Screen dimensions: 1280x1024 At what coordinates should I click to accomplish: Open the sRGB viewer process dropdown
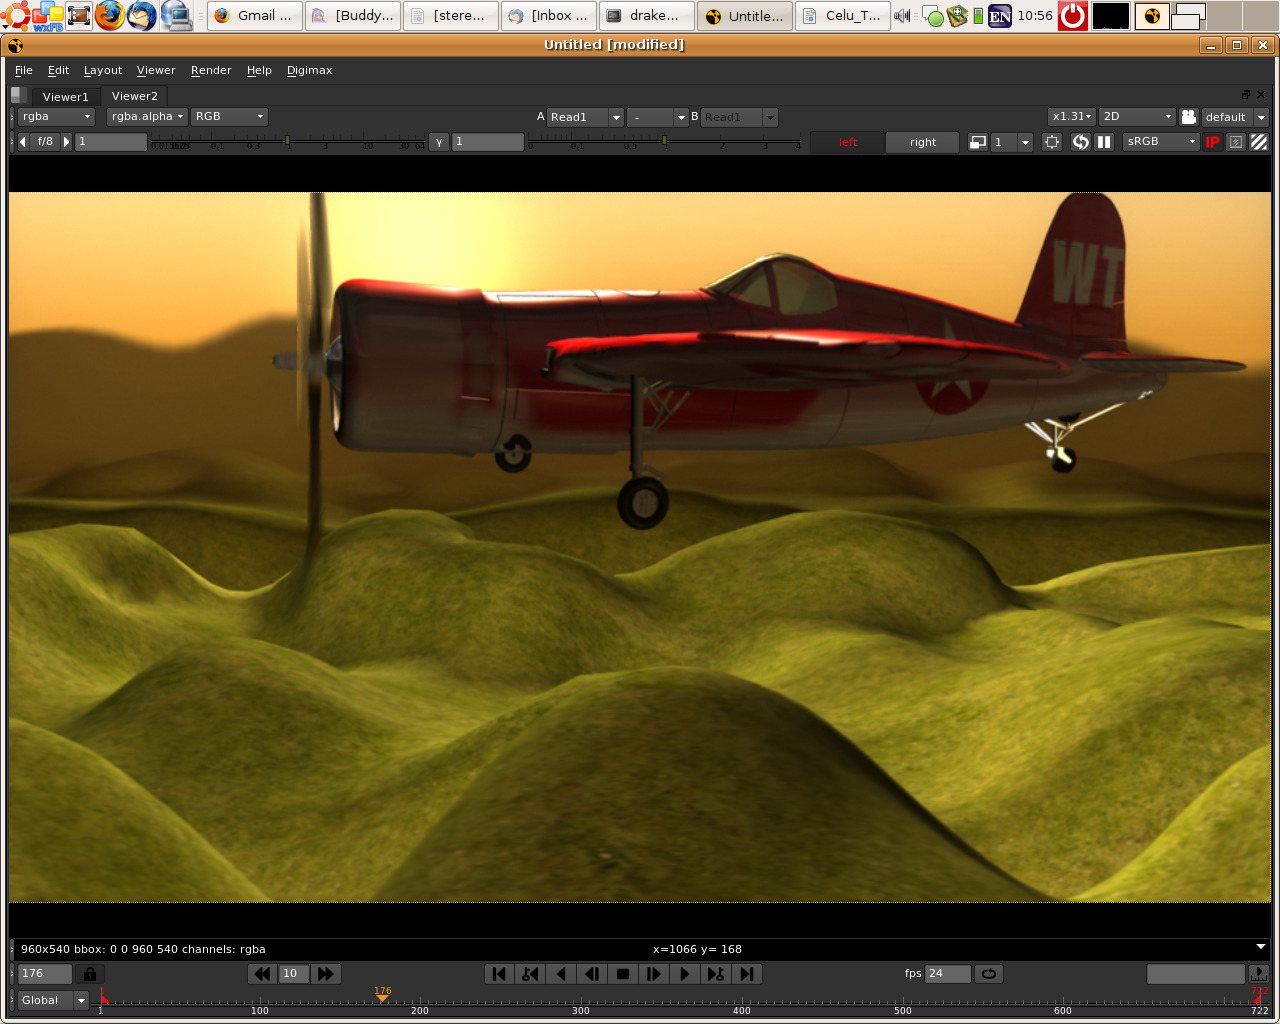point(1161,142)
